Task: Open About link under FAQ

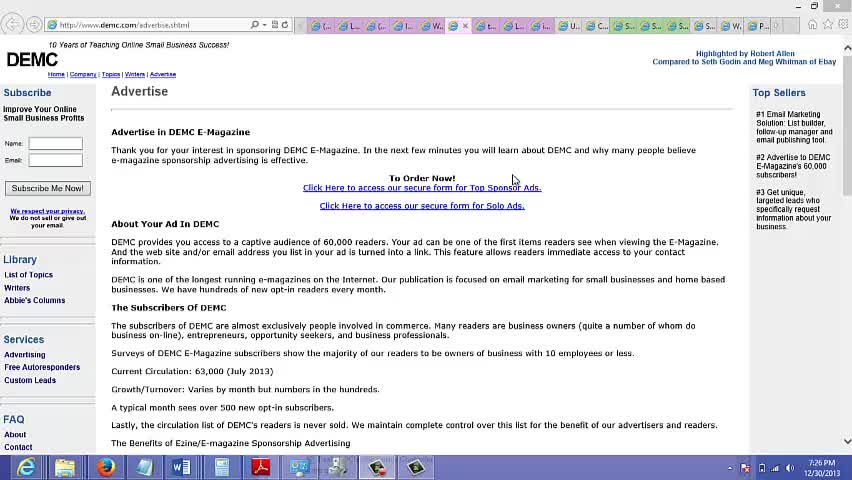Action: [x=15, y=435]
